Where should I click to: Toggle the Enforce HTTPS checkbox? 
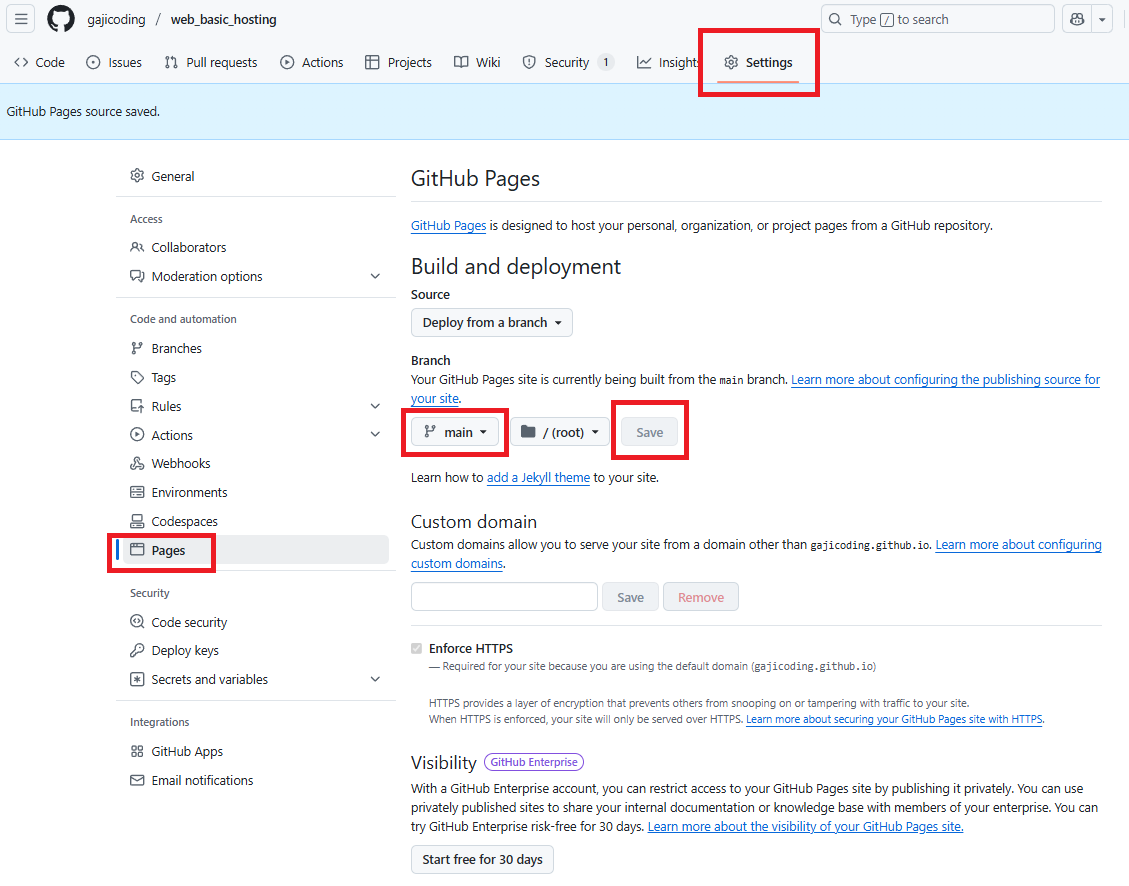pyautogui.click(x=416, y=648)
